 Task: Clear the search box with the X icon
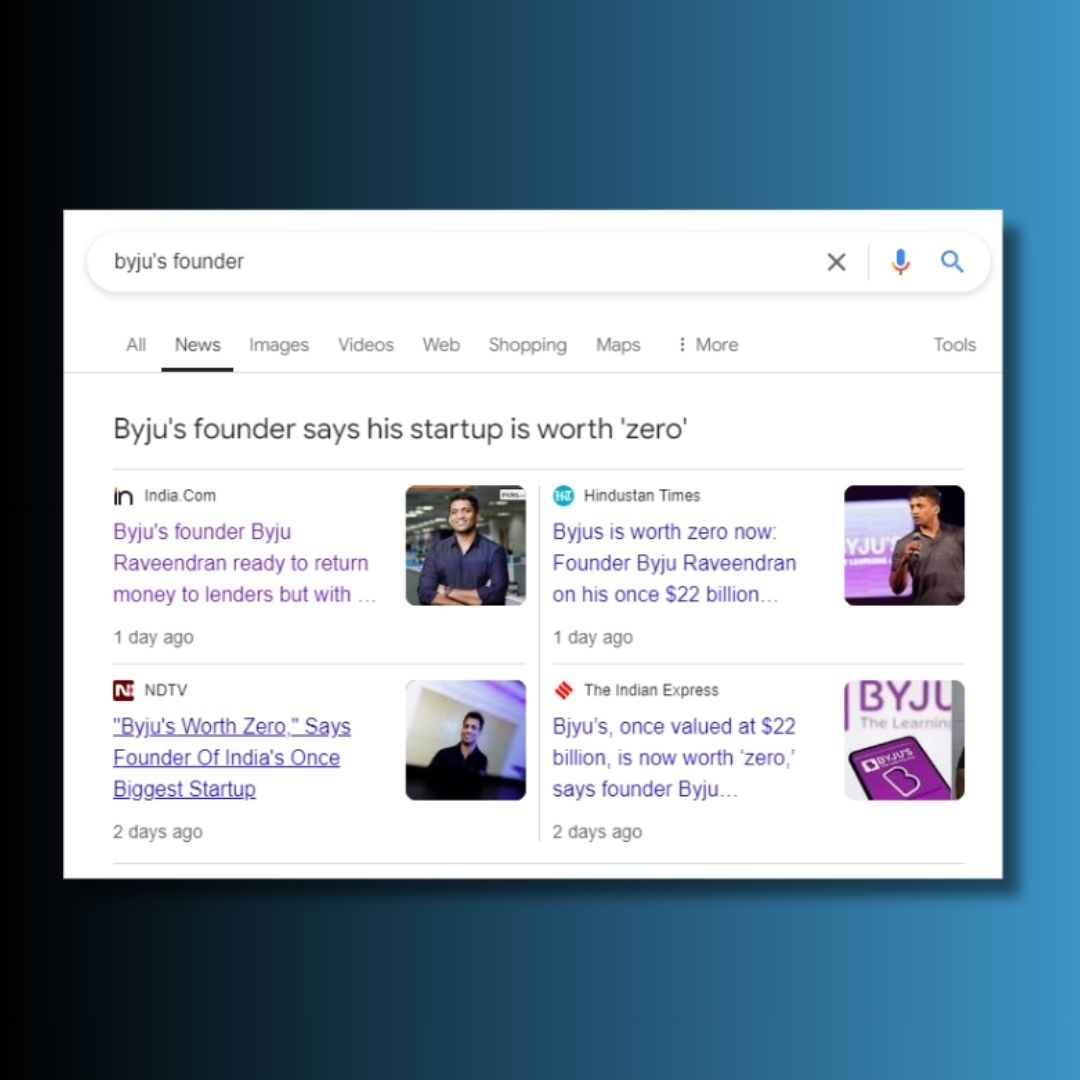point(836,262)
